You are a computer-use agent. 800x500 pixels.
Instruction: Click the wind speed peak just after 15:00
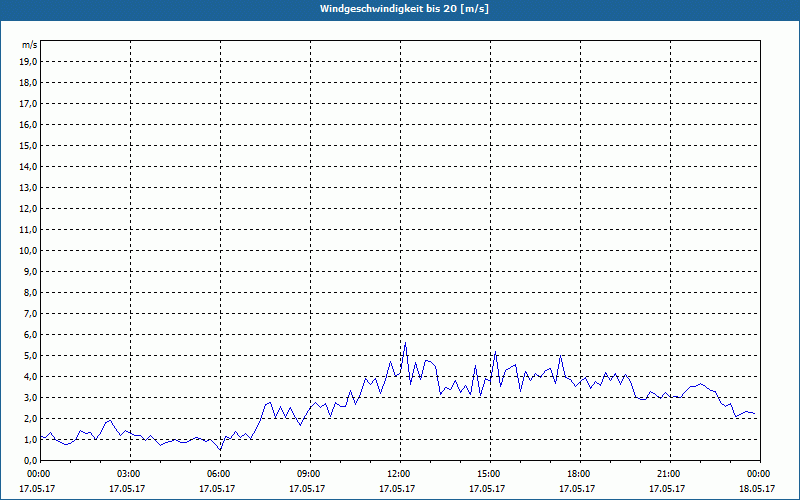coord(495,352)
